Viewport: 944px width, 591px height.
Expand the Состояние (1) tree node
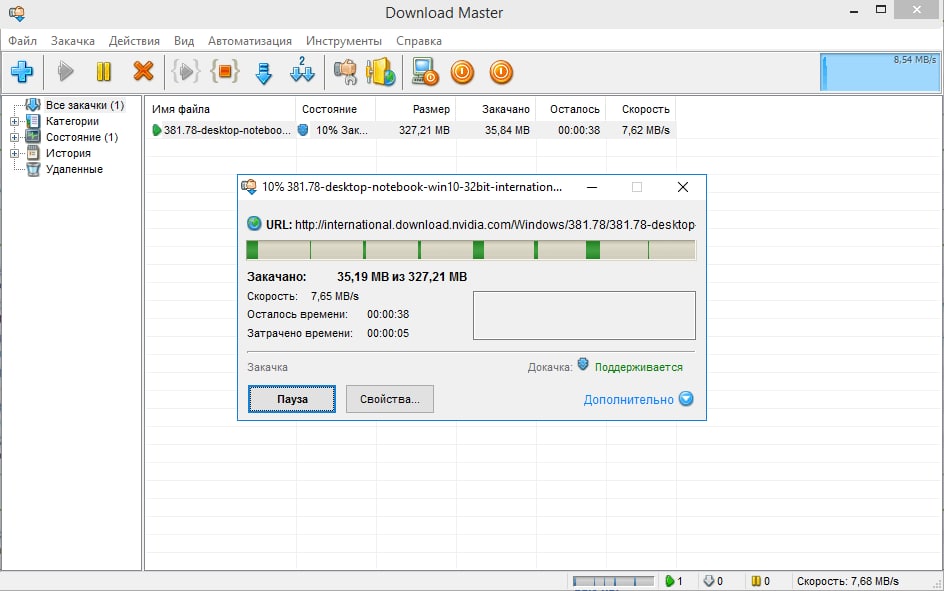pyautogui.click(x=14, y=137)
